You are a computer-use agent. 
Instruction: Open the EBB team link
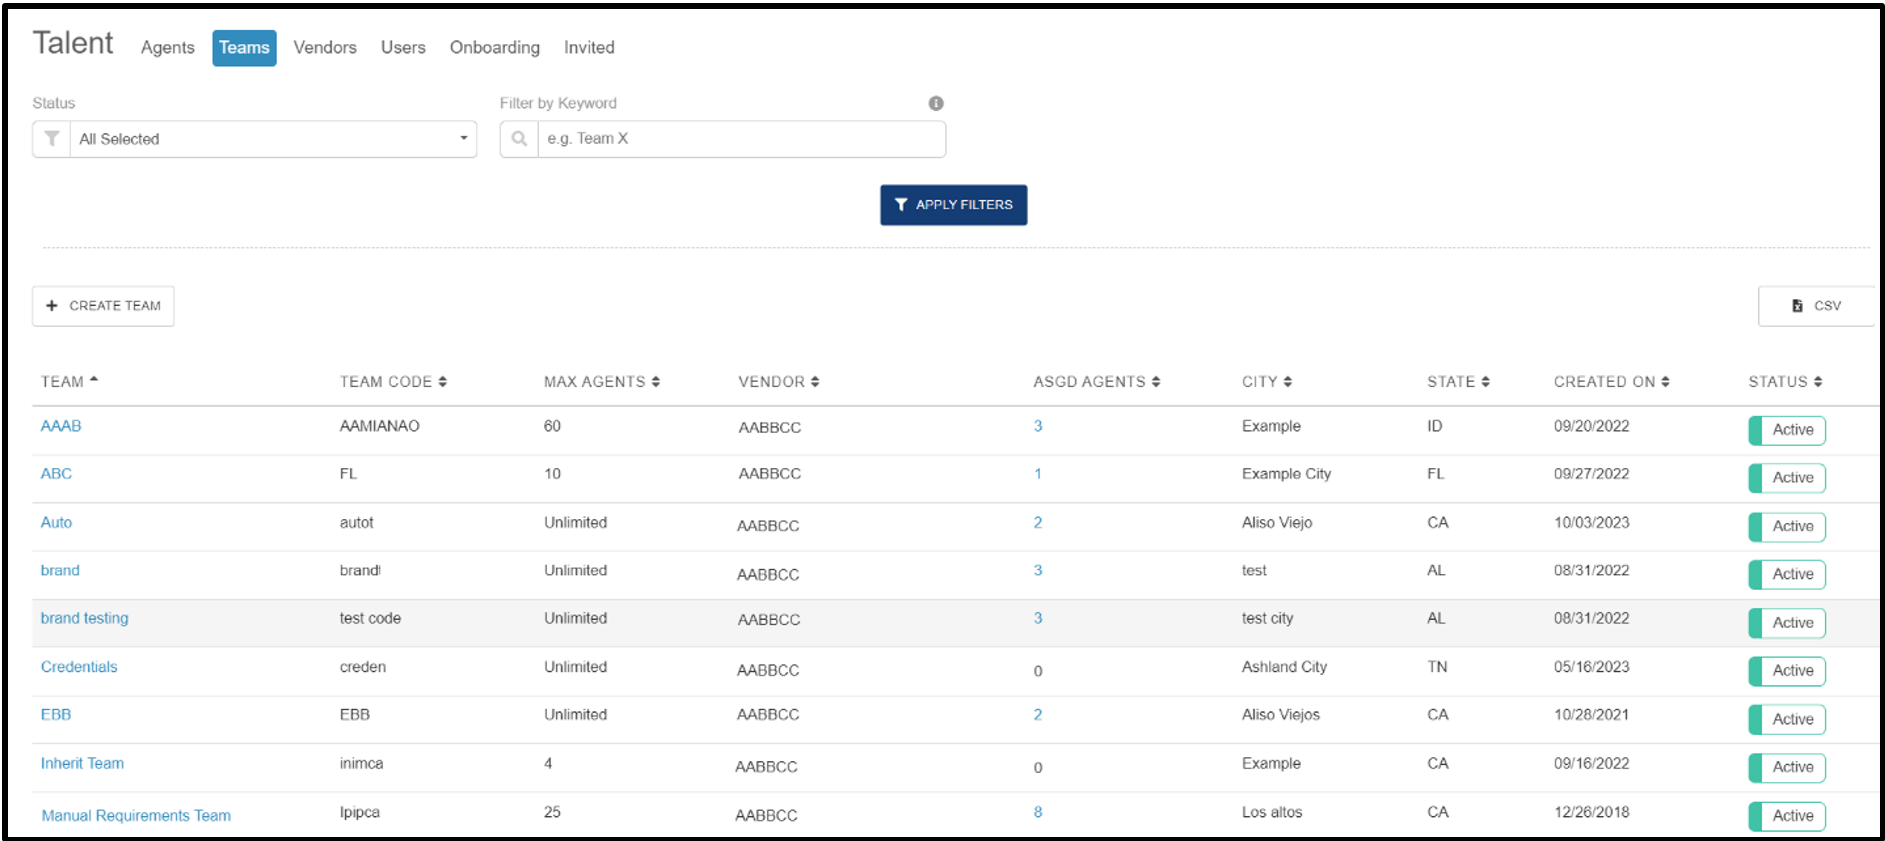[56, 715]
